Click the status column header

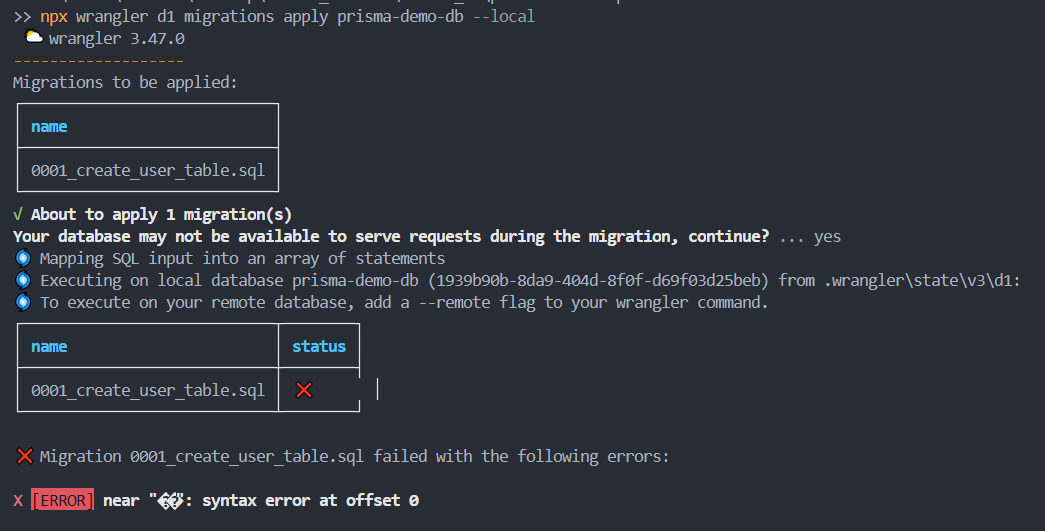(x=318, y=346)
